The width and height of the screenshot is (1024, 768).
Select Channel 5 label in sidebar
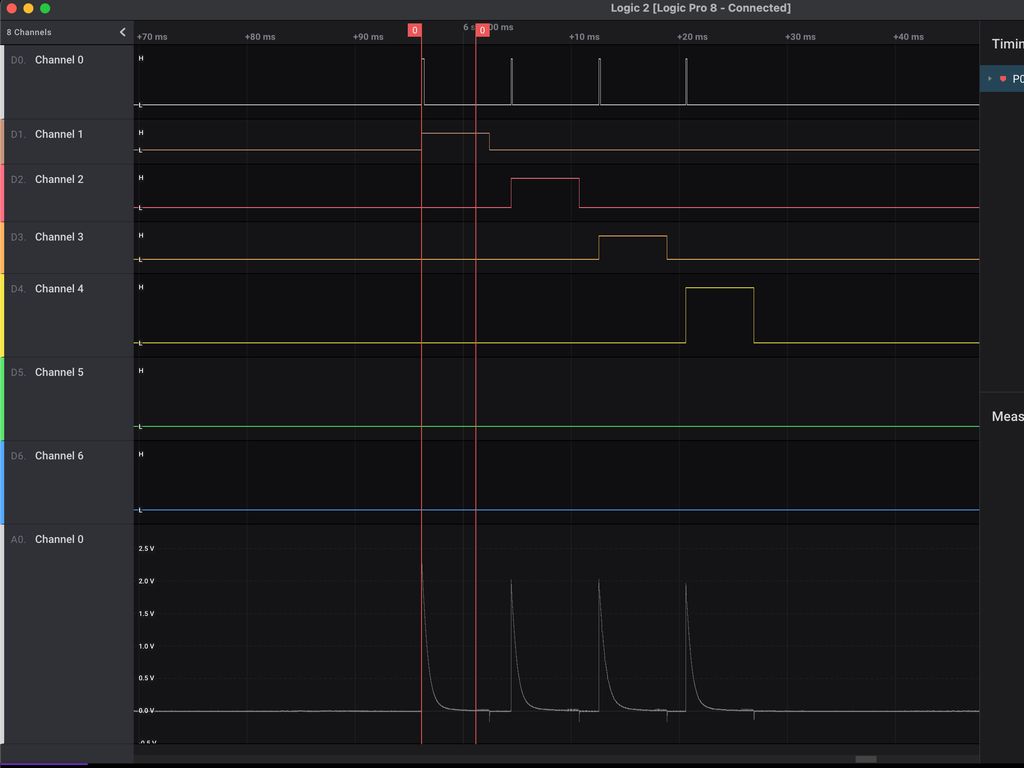point(59,372)
